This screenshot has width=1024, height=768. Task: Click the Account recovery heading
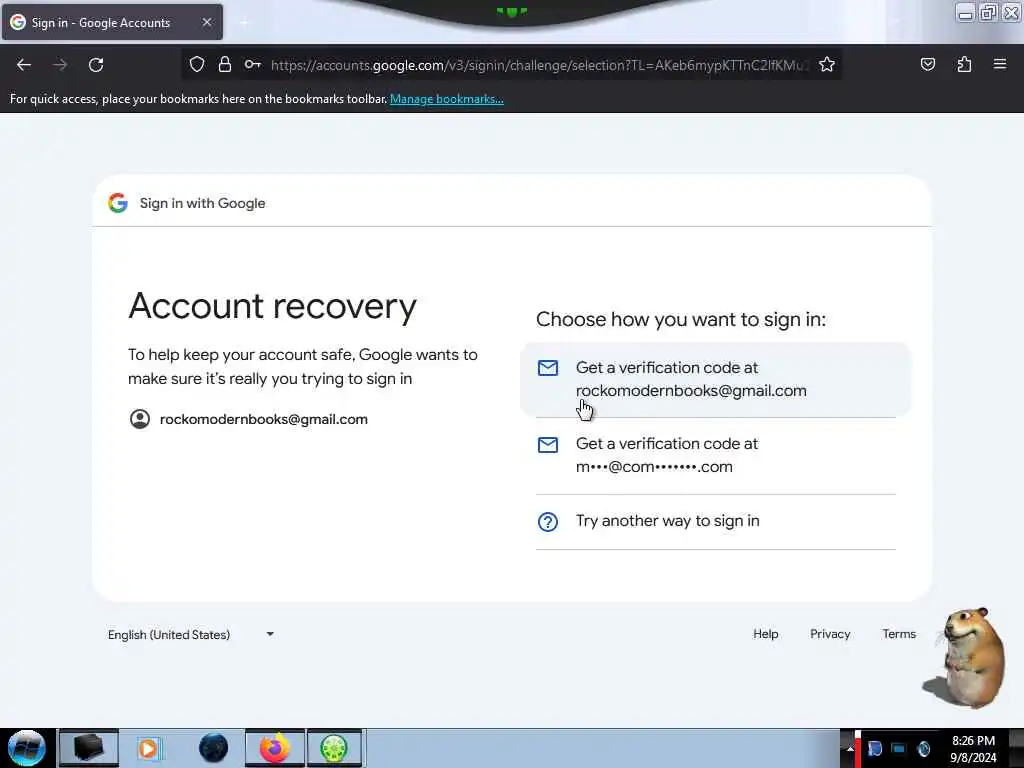coord(272,306)
